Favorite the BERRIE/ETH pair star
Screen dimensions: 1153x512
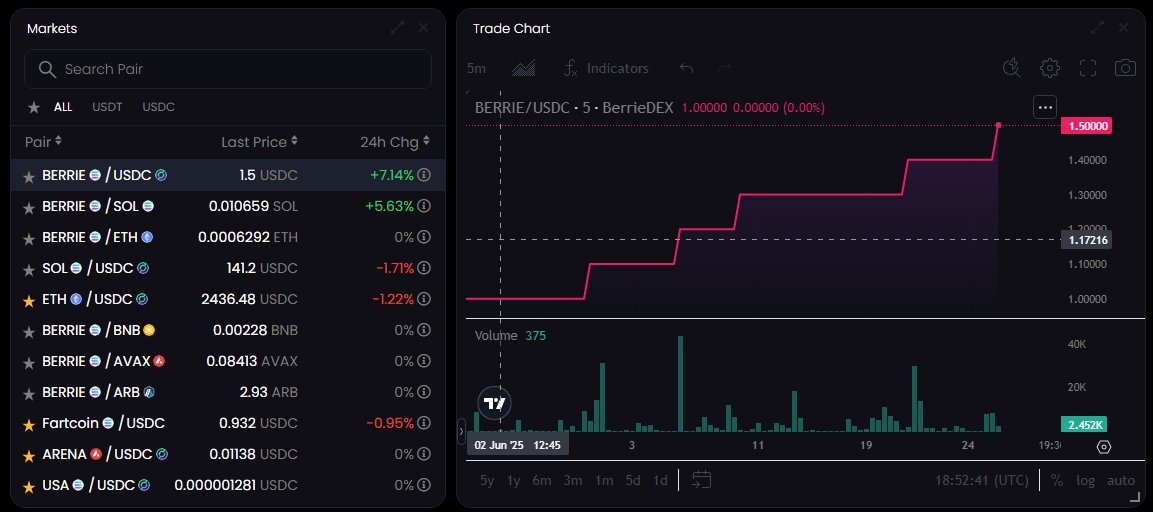29,238
